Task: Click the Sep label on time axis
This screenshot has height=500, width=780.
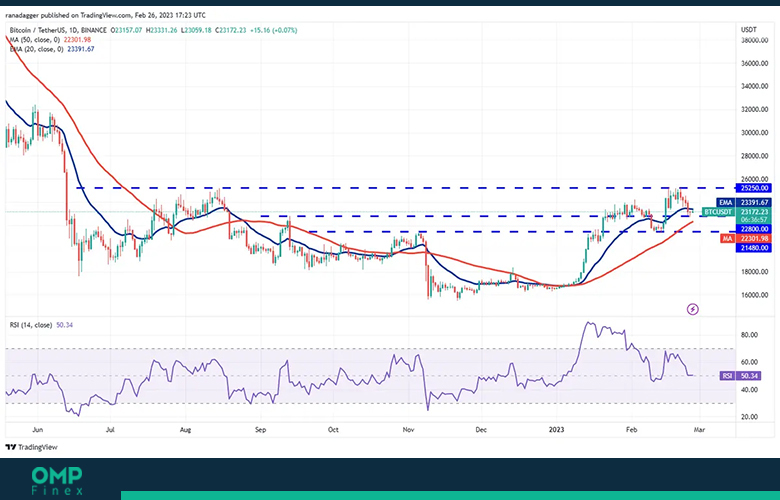Action: click(260, 429)
